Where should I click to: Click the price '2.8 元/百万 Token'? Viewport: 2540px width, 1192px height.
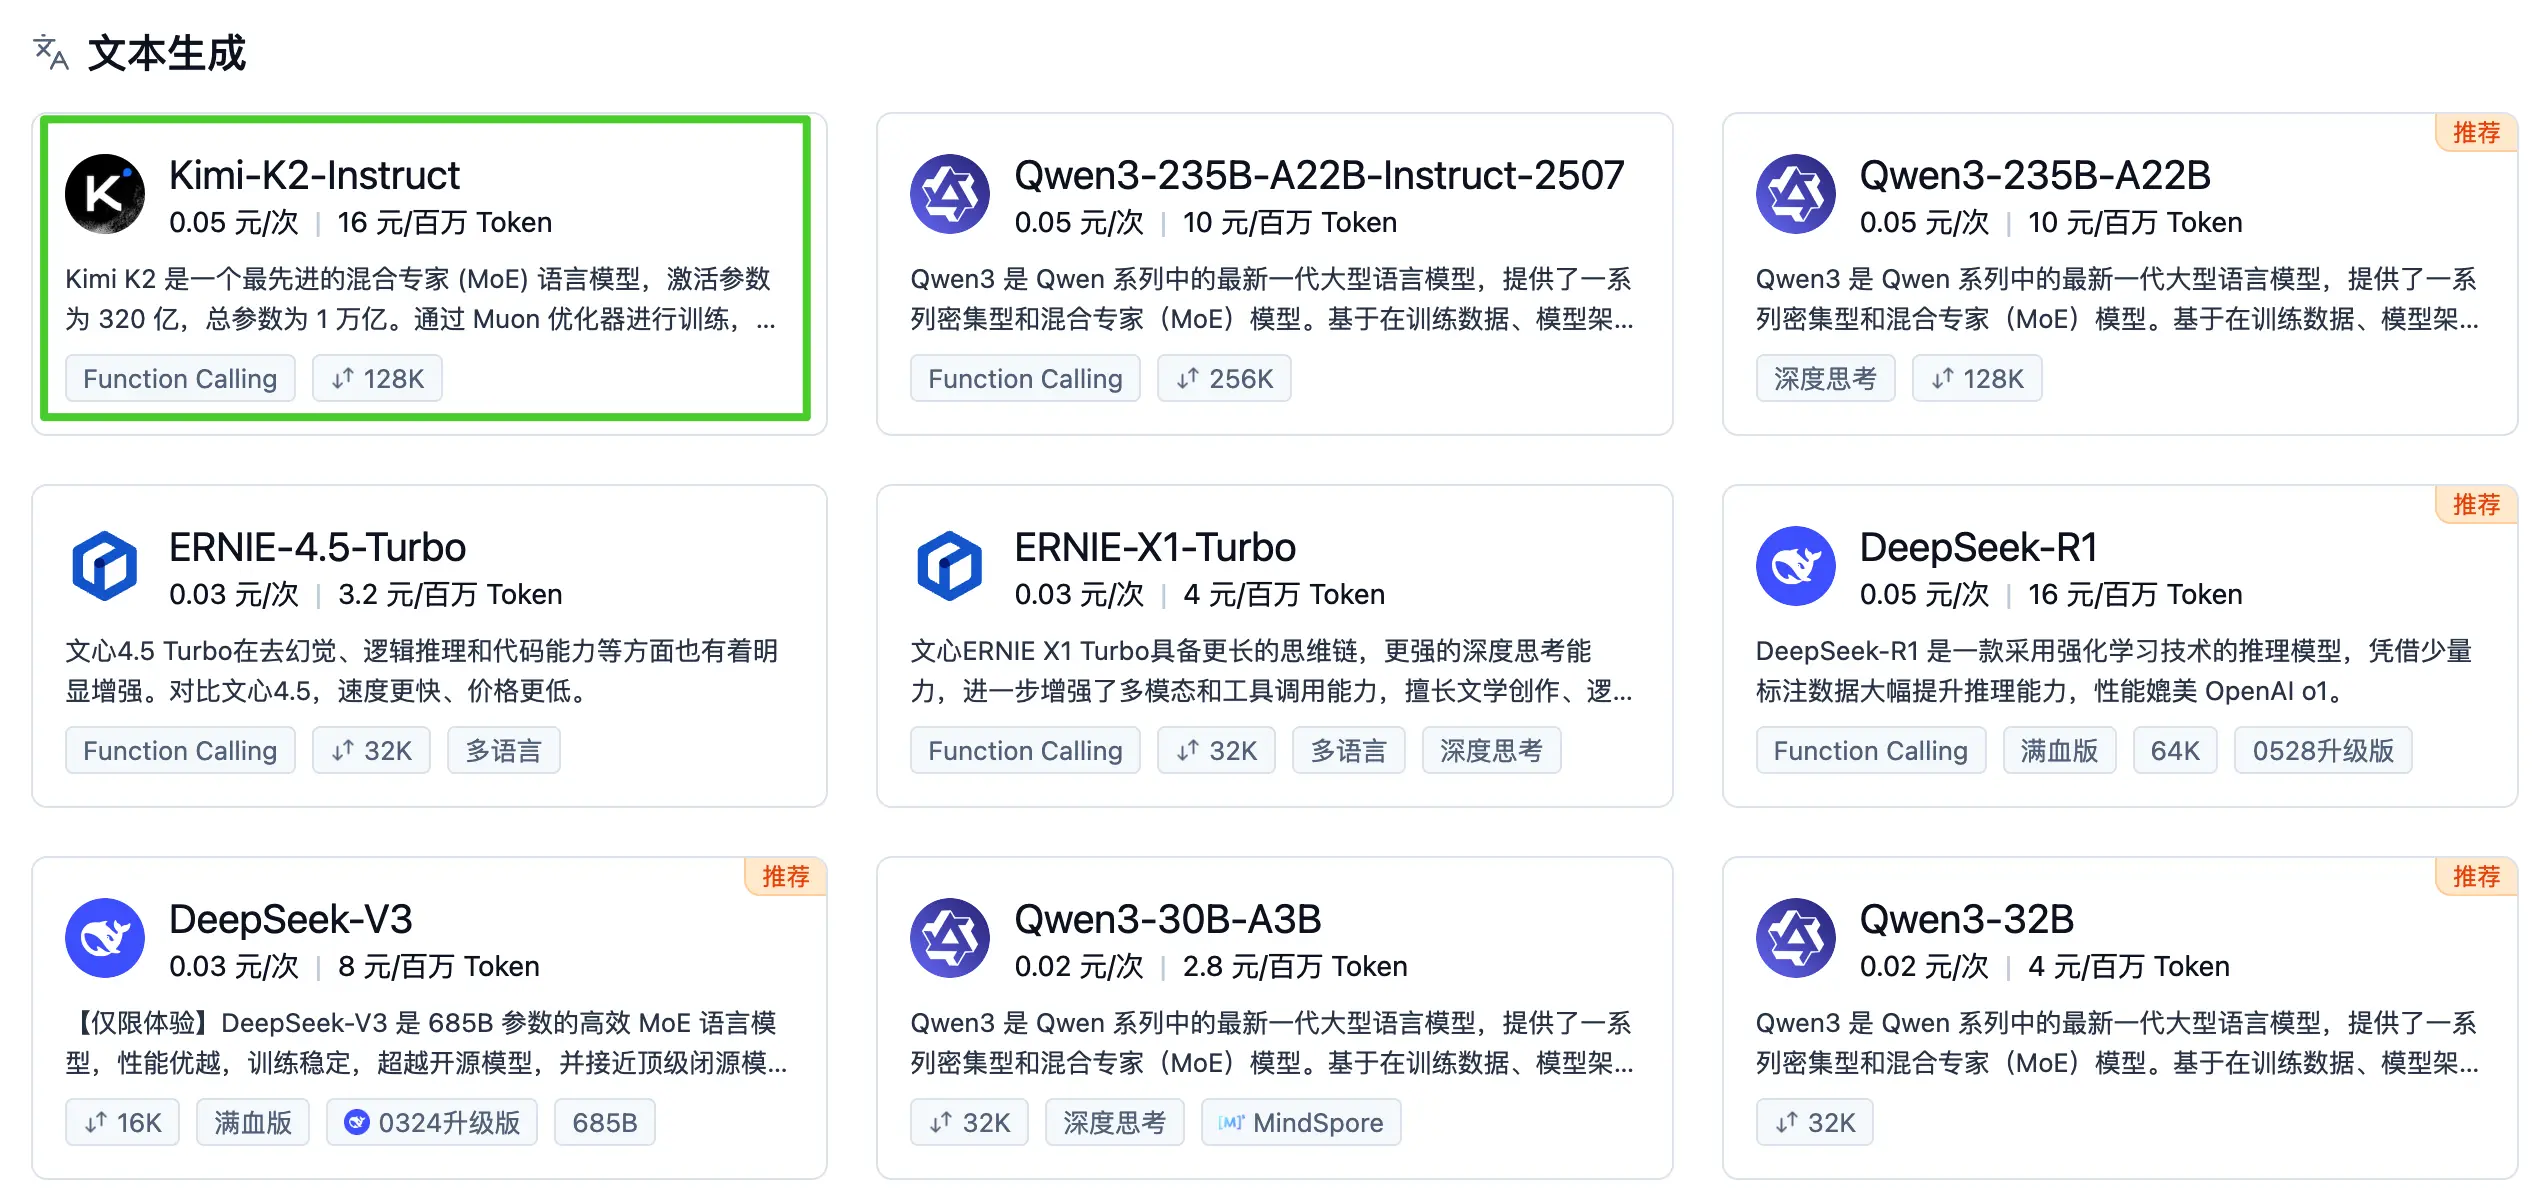click(1295, 966)
